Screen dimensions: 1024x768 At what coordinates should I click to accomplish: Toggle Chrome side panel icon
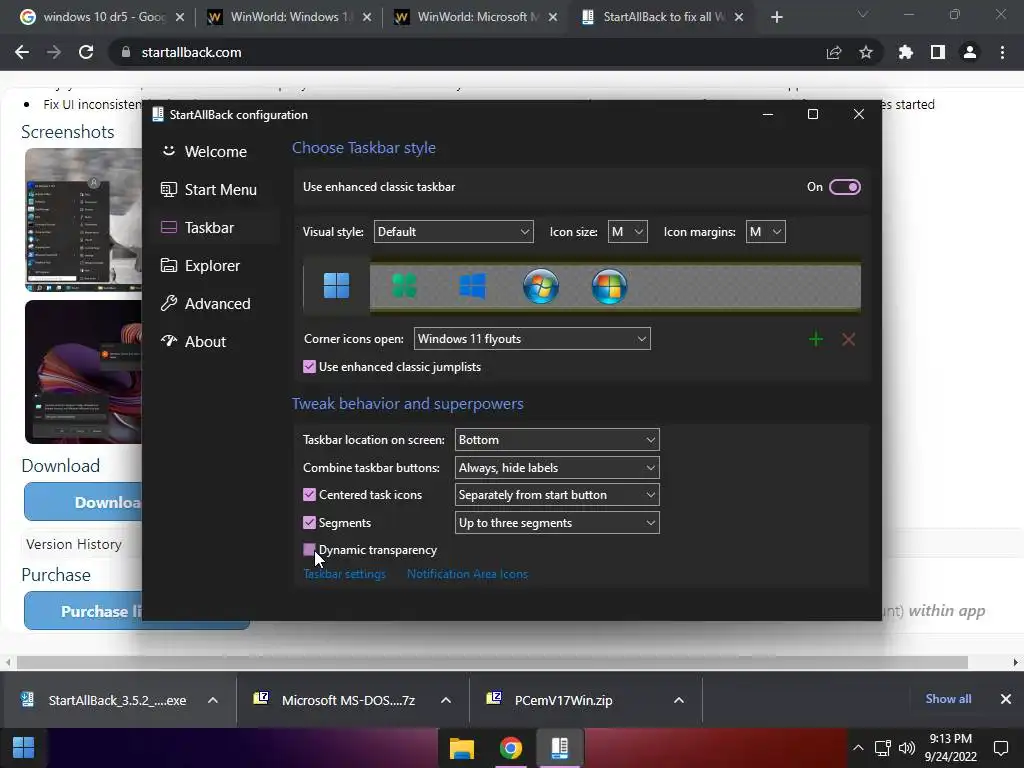click(x=938, y=52)
